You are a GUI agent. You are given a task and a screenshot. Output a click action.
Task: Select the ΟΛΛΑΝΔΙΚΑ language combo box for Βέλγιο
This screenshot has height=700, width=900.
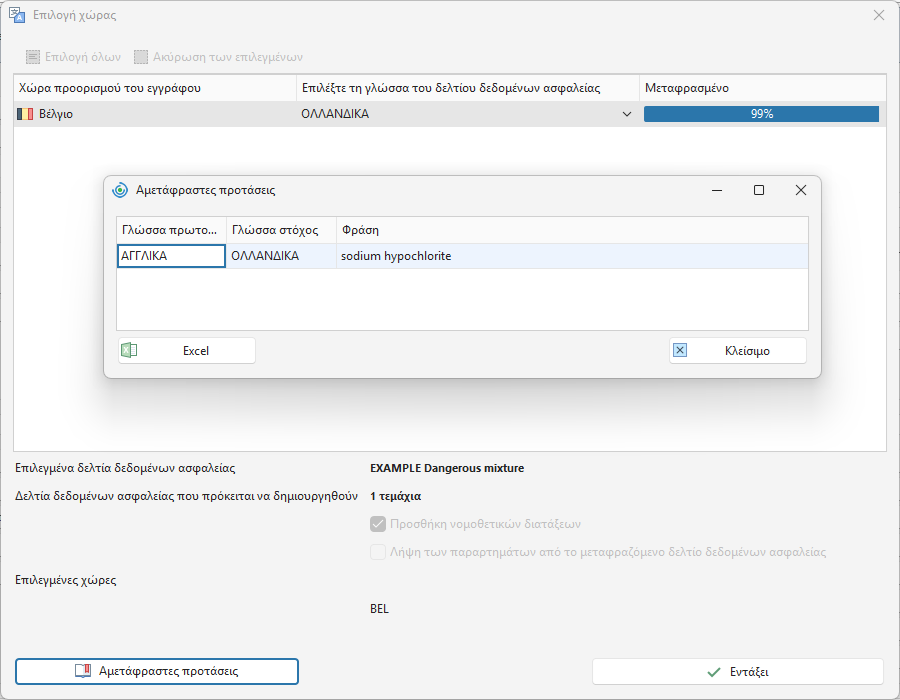[467, 114]
